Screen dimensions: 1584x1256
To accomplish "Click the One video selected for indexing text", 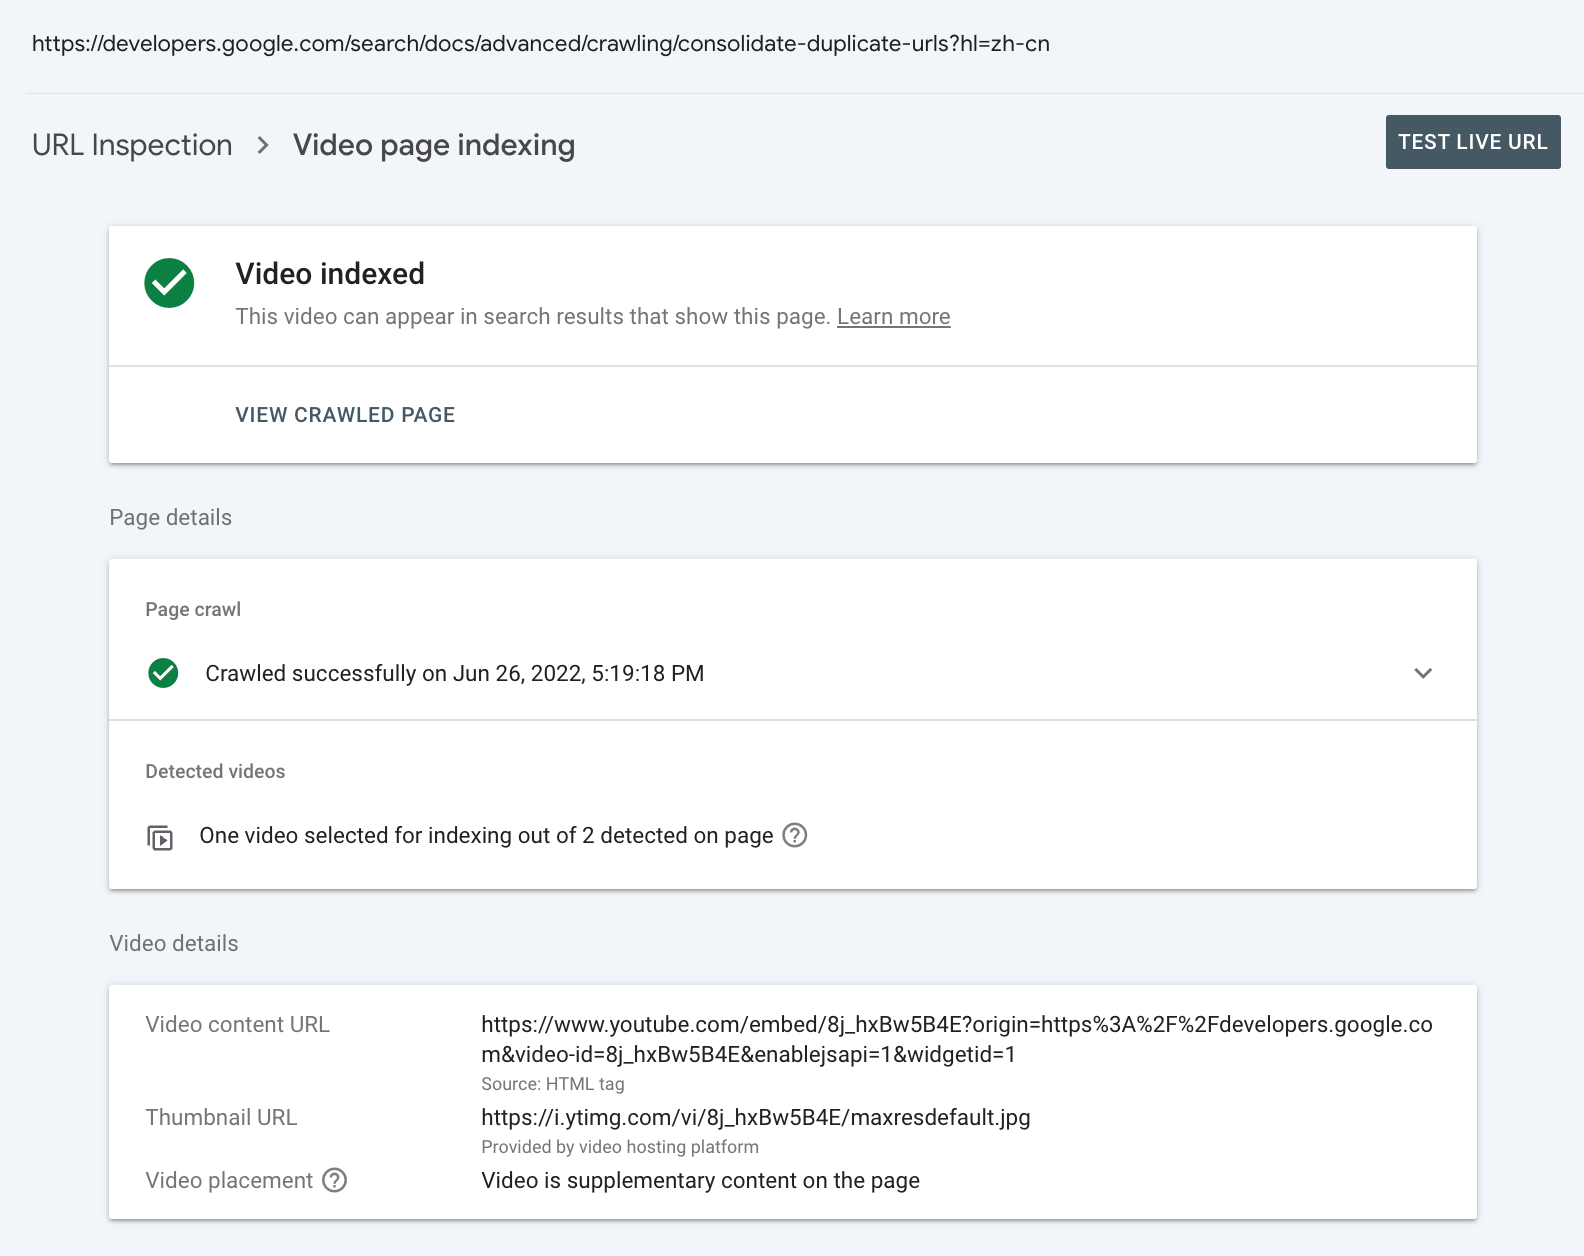I will tap(486, 835).
